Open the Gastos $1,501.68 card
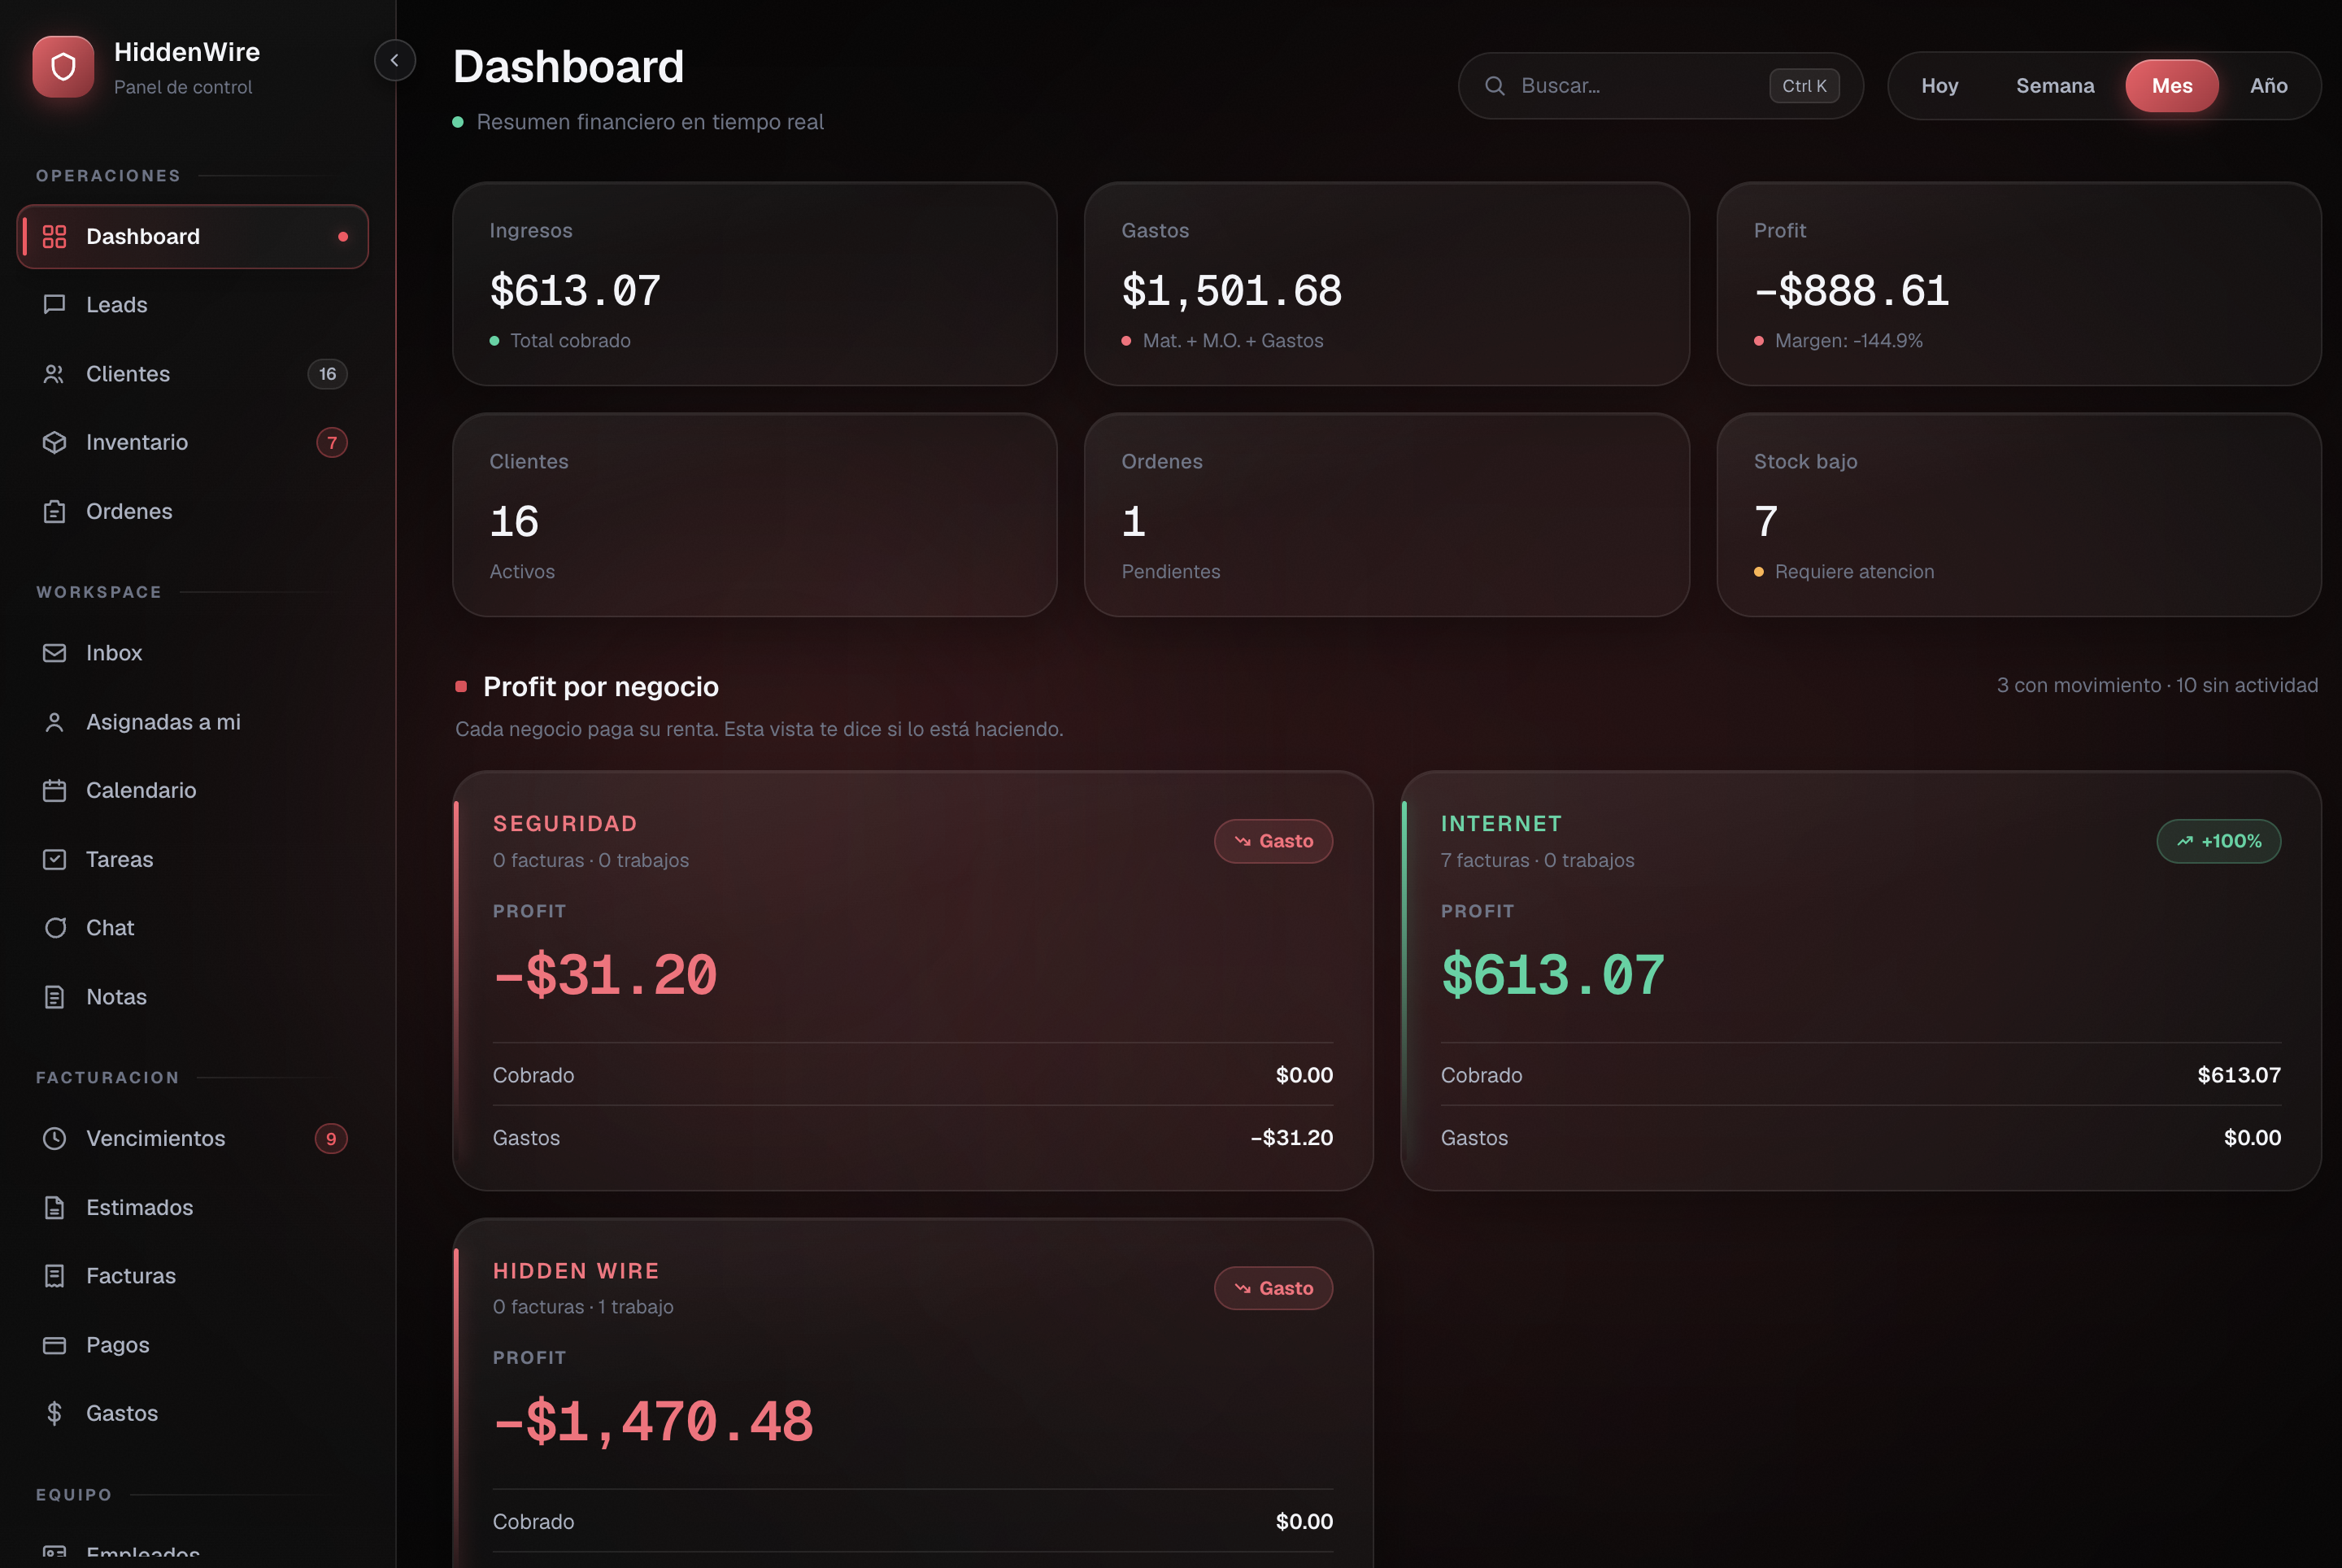The height and width of the screenshot is (1568, 2342). 1386,284
